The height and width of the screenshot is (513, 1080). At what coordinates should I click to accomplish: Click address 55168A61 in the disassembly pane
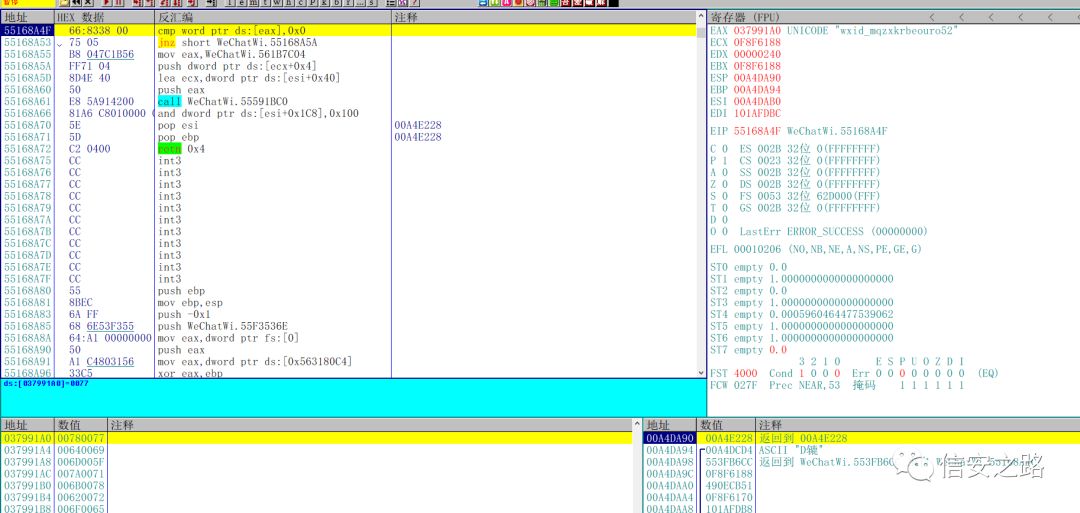pos(27,101)
